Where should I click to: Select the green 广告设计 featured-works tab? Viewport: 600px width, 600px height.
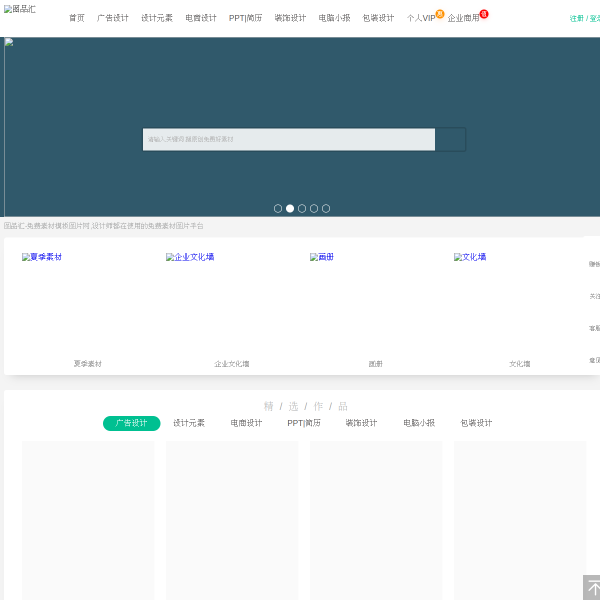pyautogui.click(x=132, y=423)
